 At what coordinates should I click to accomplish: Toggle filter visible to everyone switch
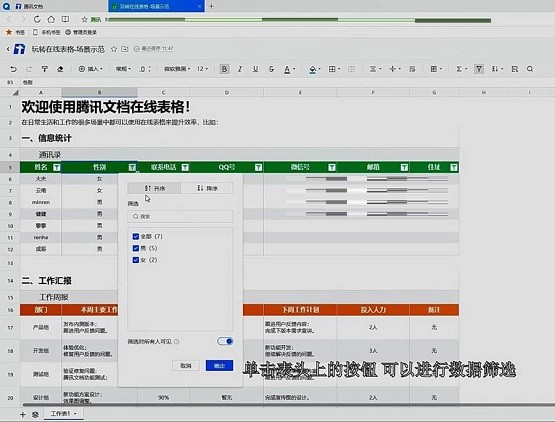pos(225,341)
